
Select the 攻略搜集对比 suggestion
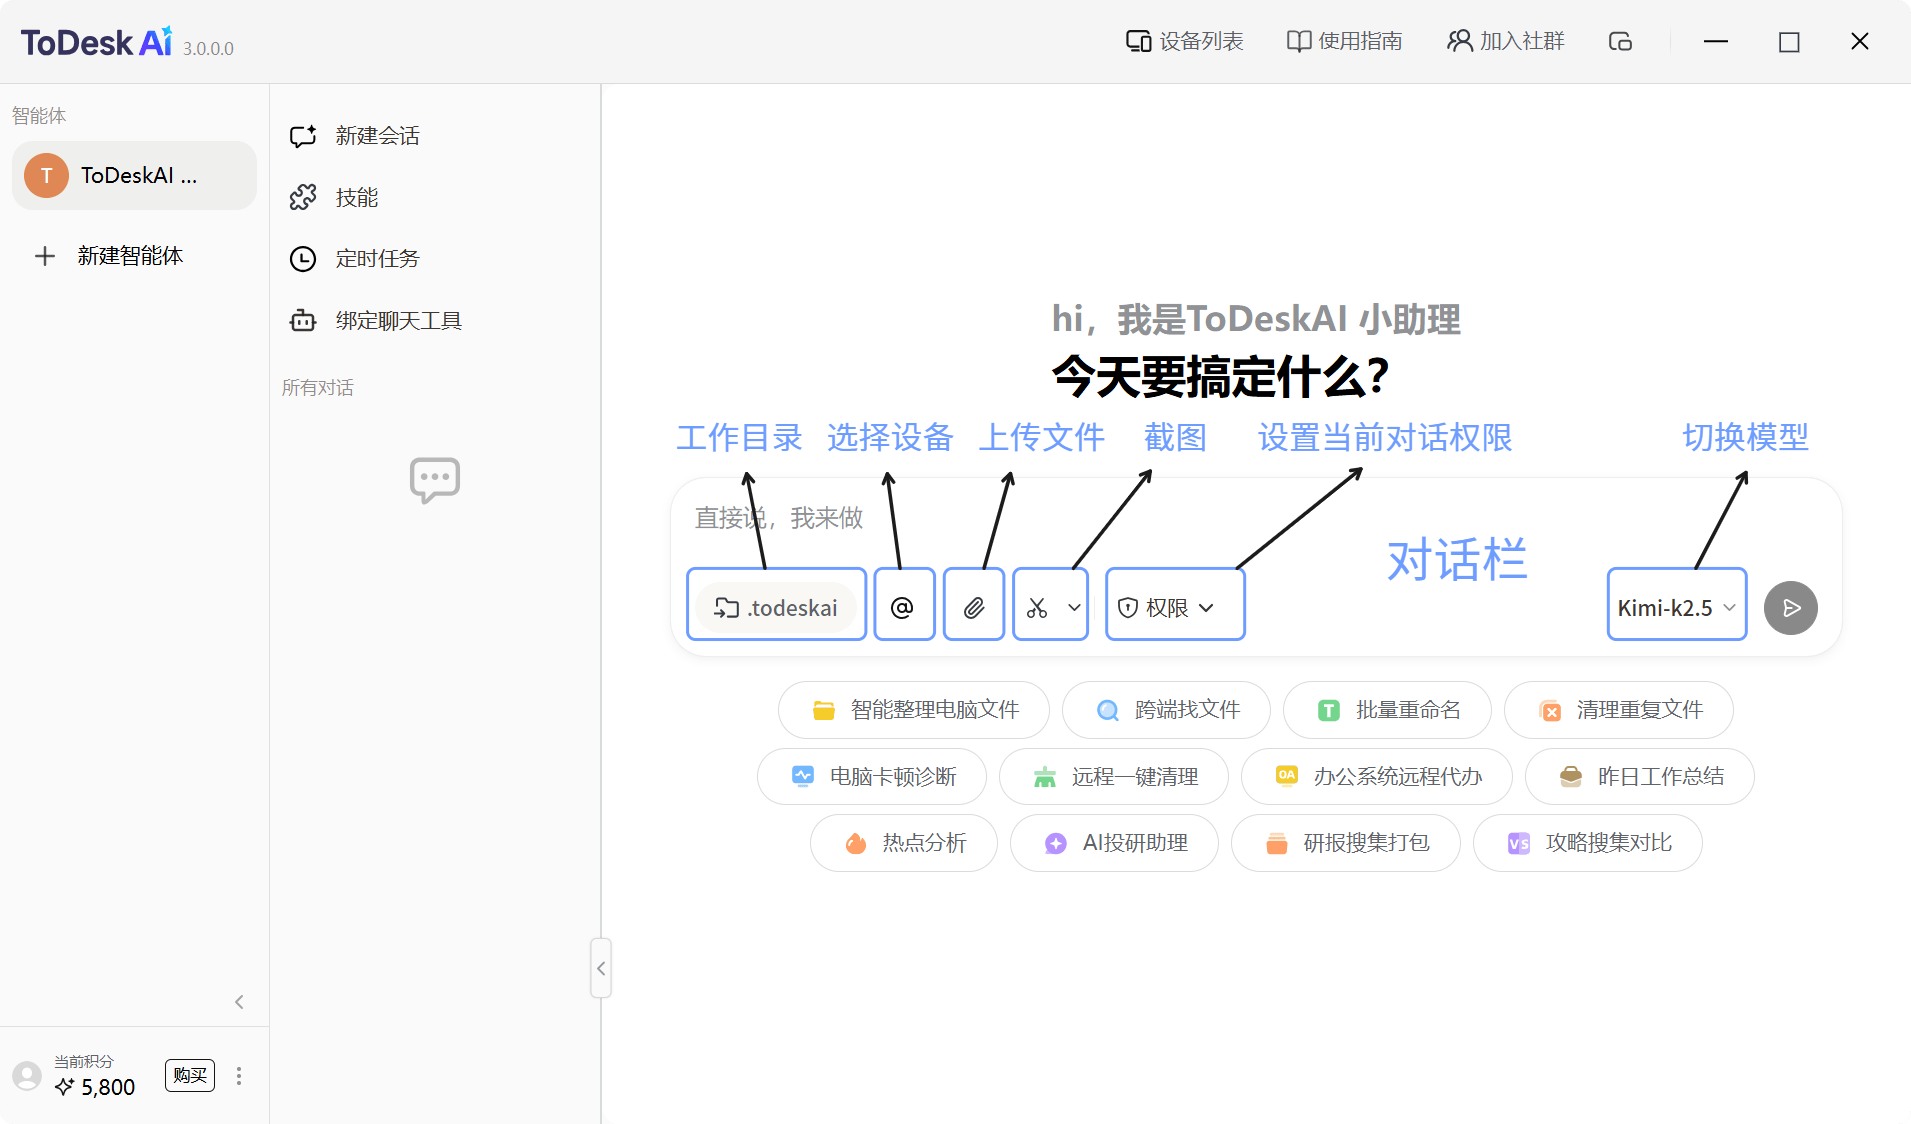[1588, 843]
